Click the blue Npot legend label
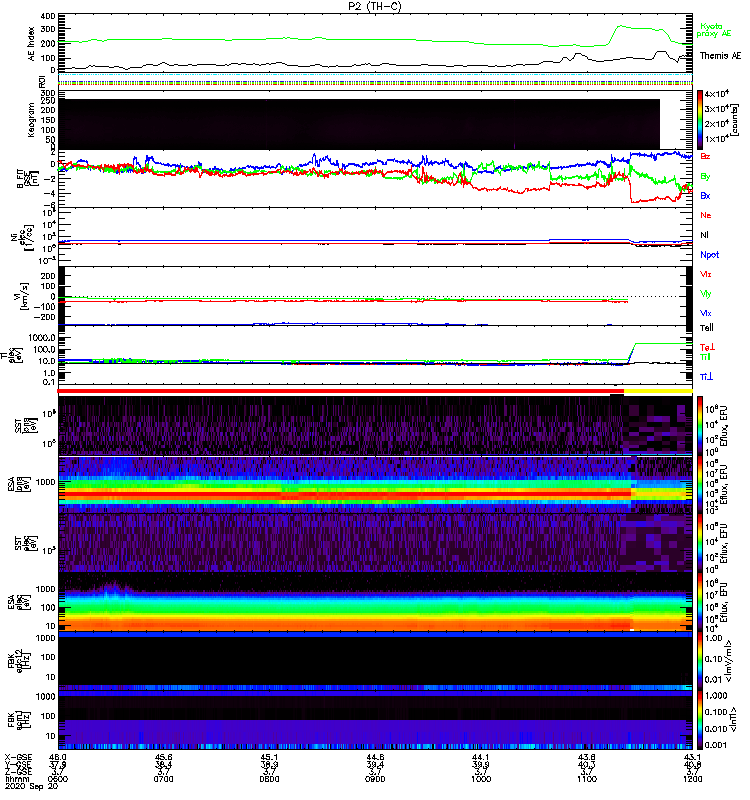 (x=710, y=255)
